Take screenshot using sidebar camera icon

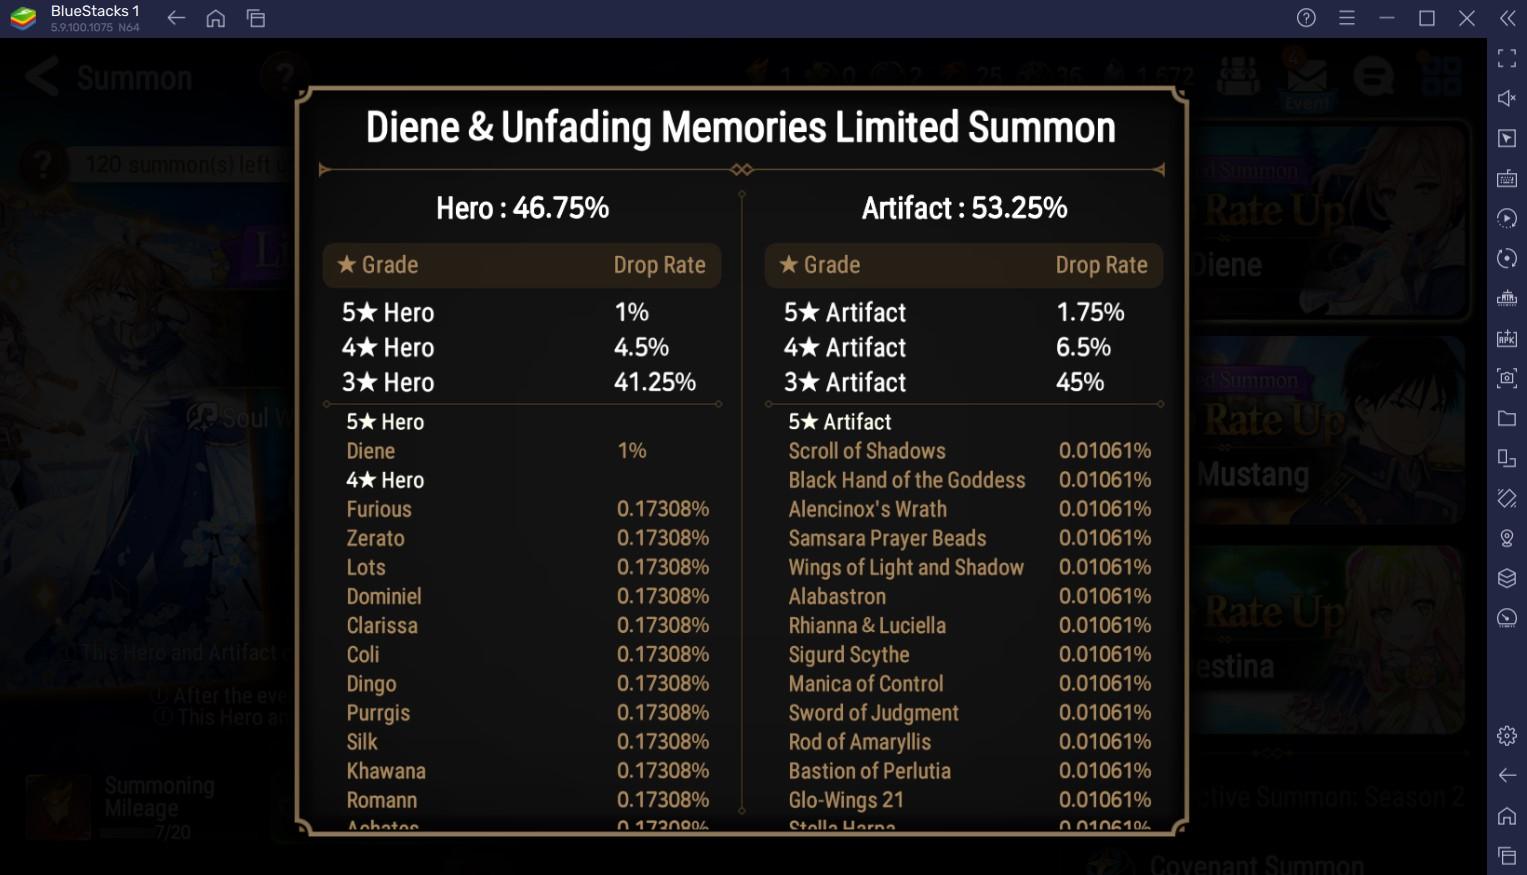click(x=1507, y=378)
